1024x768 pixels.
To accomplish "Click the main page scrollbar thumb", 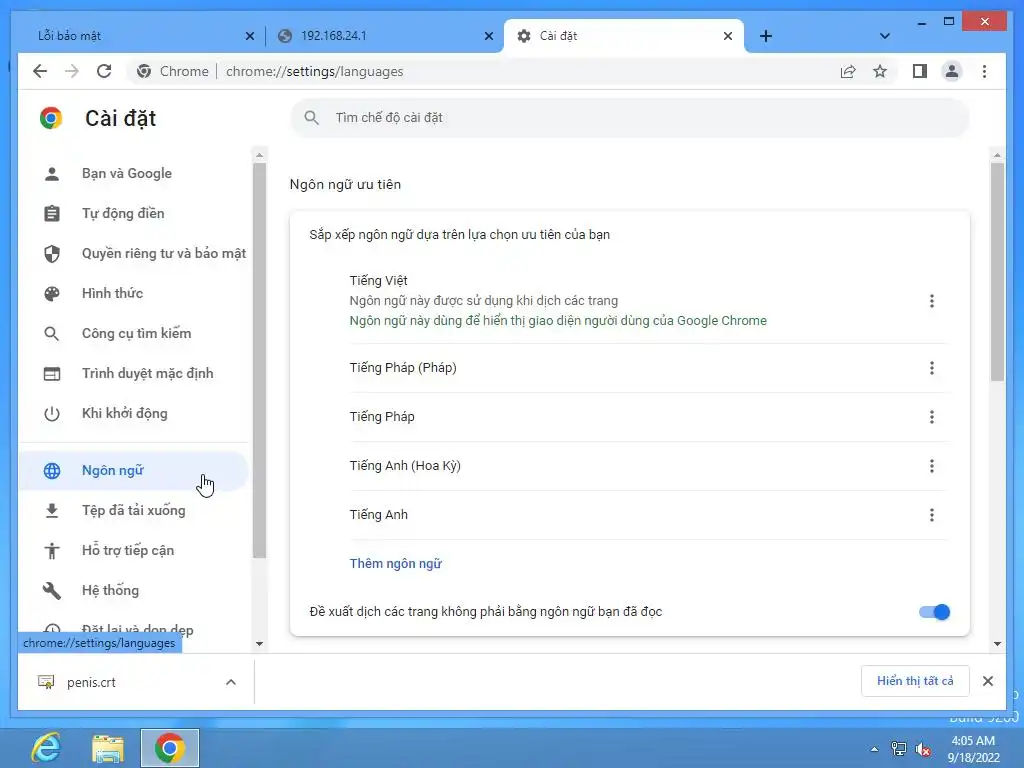I will (x=997, y=272).
